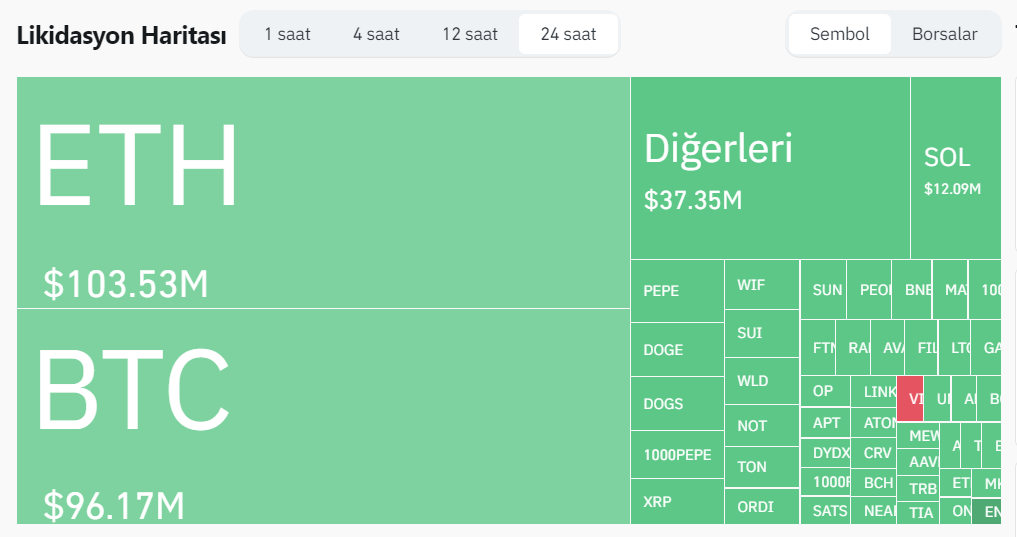The height and width of the screenshot is (537, 1017).
Task: Click the ETH liquidation tile
Action: point(323,192)
